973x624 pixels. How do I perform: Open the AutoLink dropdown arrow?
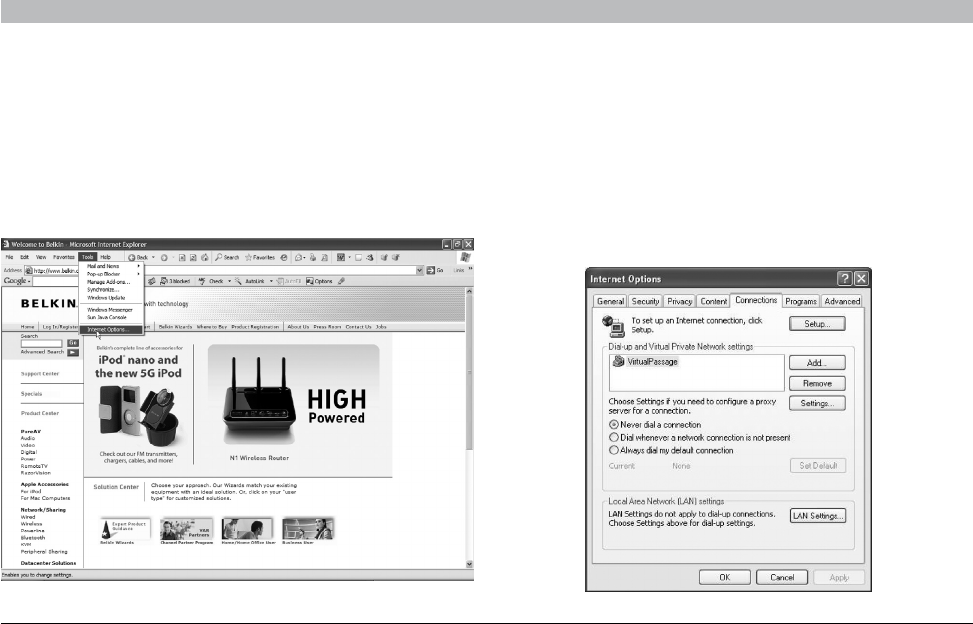click(x=271, y=281)
